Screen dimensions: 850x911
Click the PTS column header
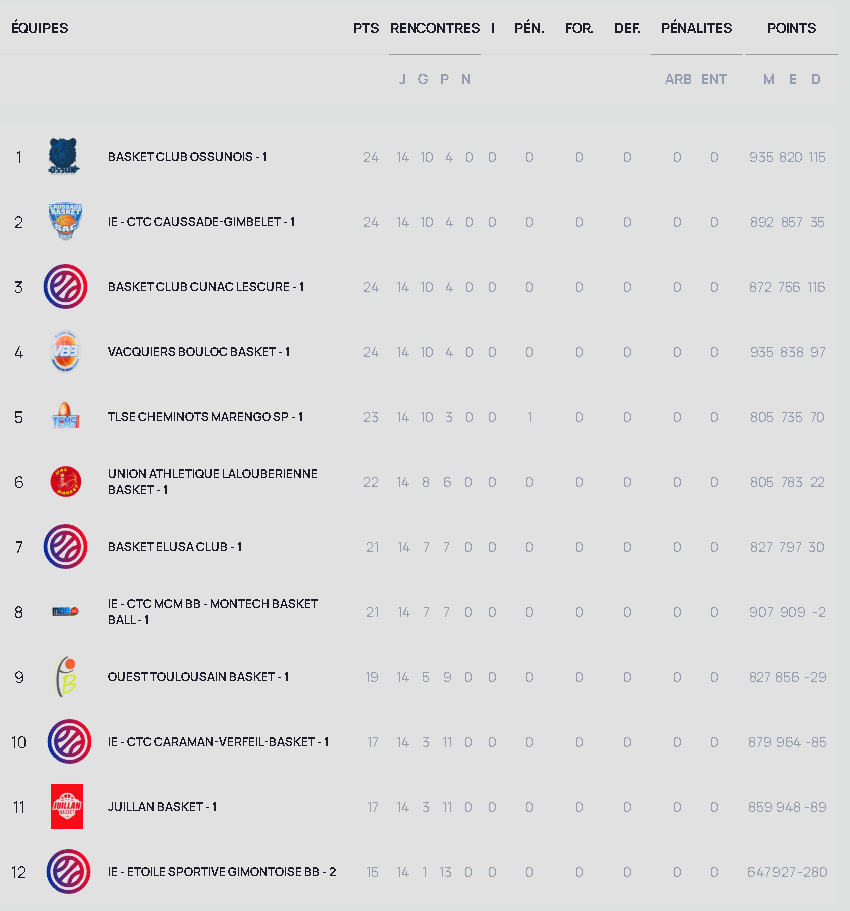click(x=366, y=28)
